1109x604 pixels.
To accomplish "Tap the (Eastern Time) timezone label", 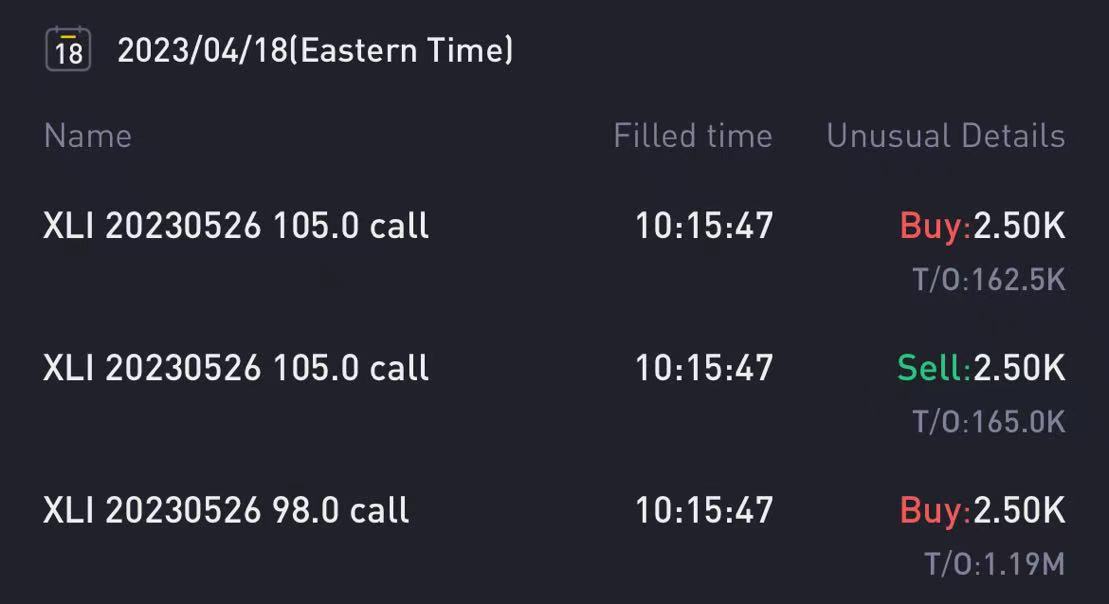I will point(401,51).
